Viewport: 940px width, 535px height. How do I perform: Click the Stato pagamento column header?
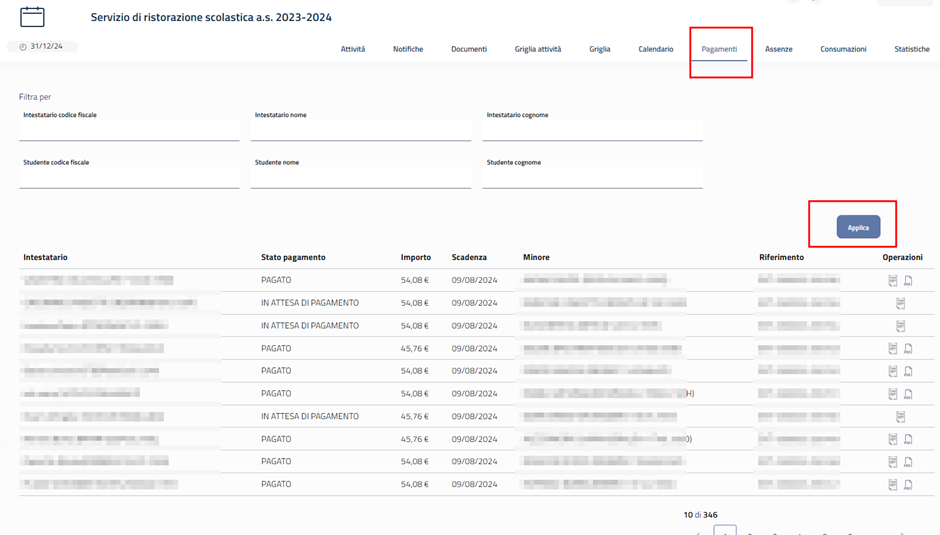(x=293, y=257)
